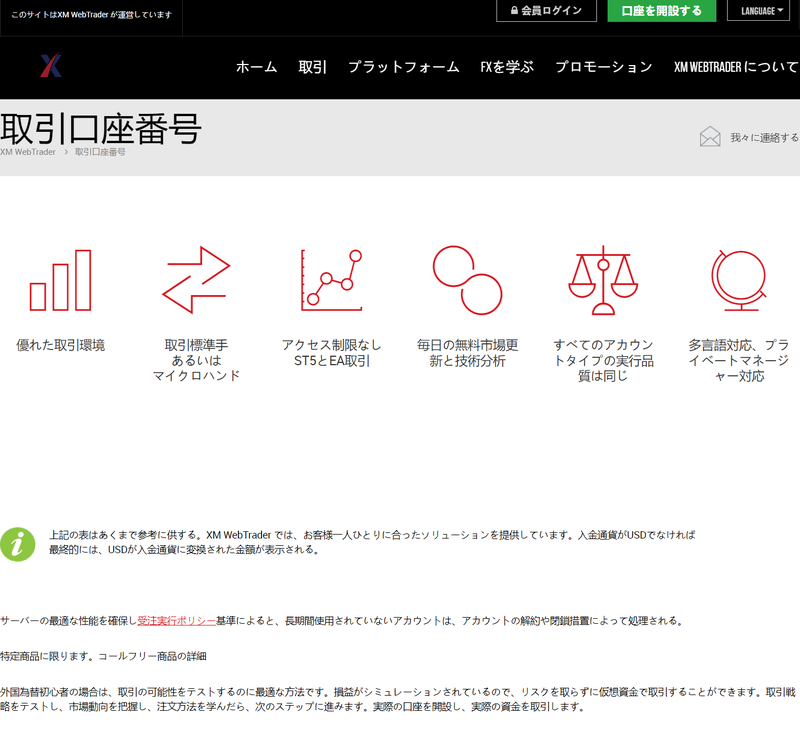This screenshot has height=736, width=800.
Task: Click the balance scales execution quality icon
Action: (603, 280)
